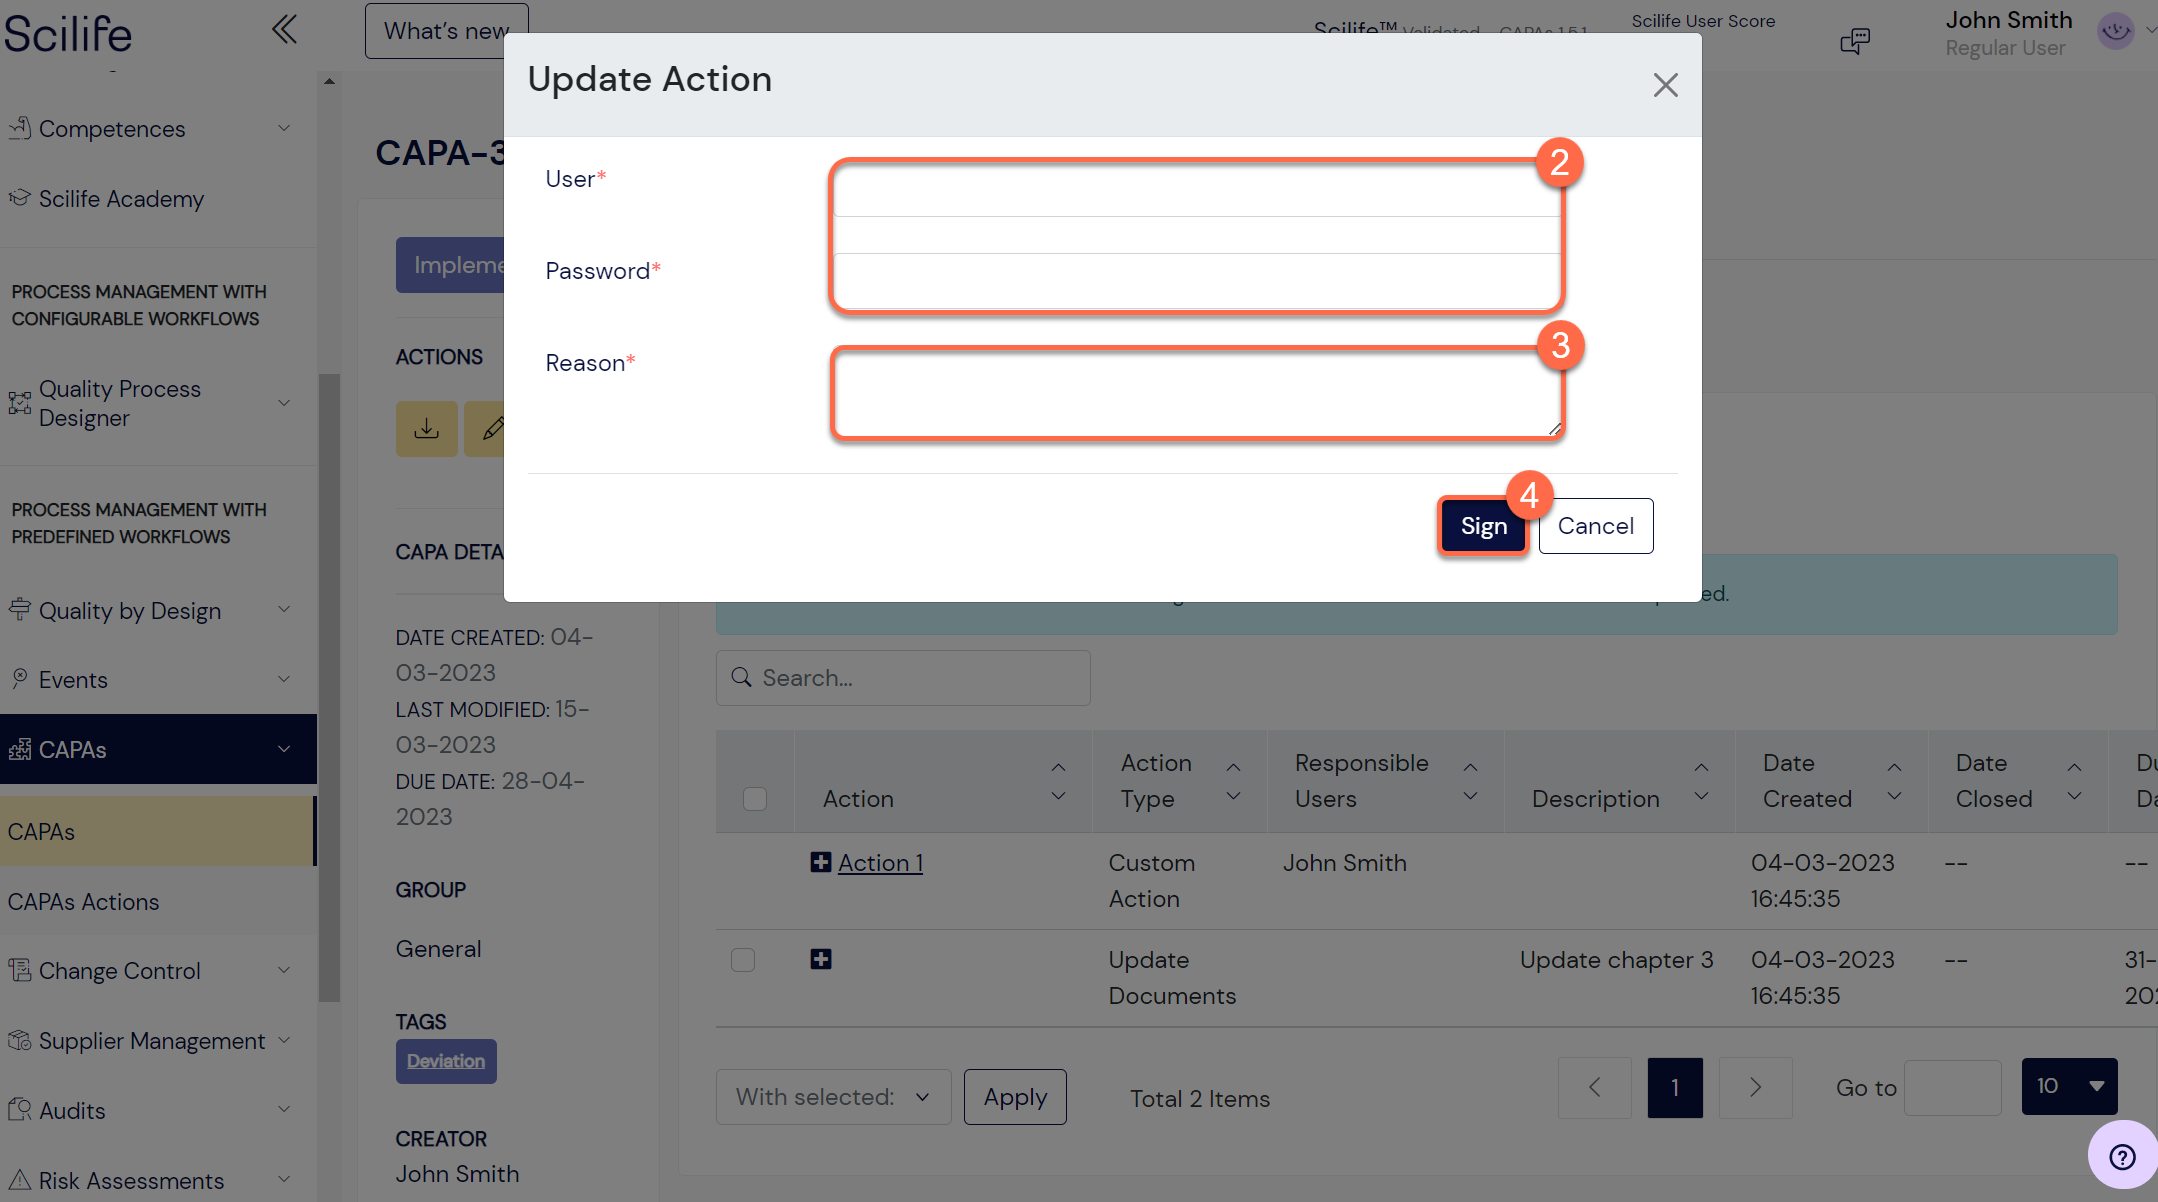The width and height of the screenshot is (2158, 1202).
Task: Expand the Update Documents row plus icon
Action: [821, 959]
